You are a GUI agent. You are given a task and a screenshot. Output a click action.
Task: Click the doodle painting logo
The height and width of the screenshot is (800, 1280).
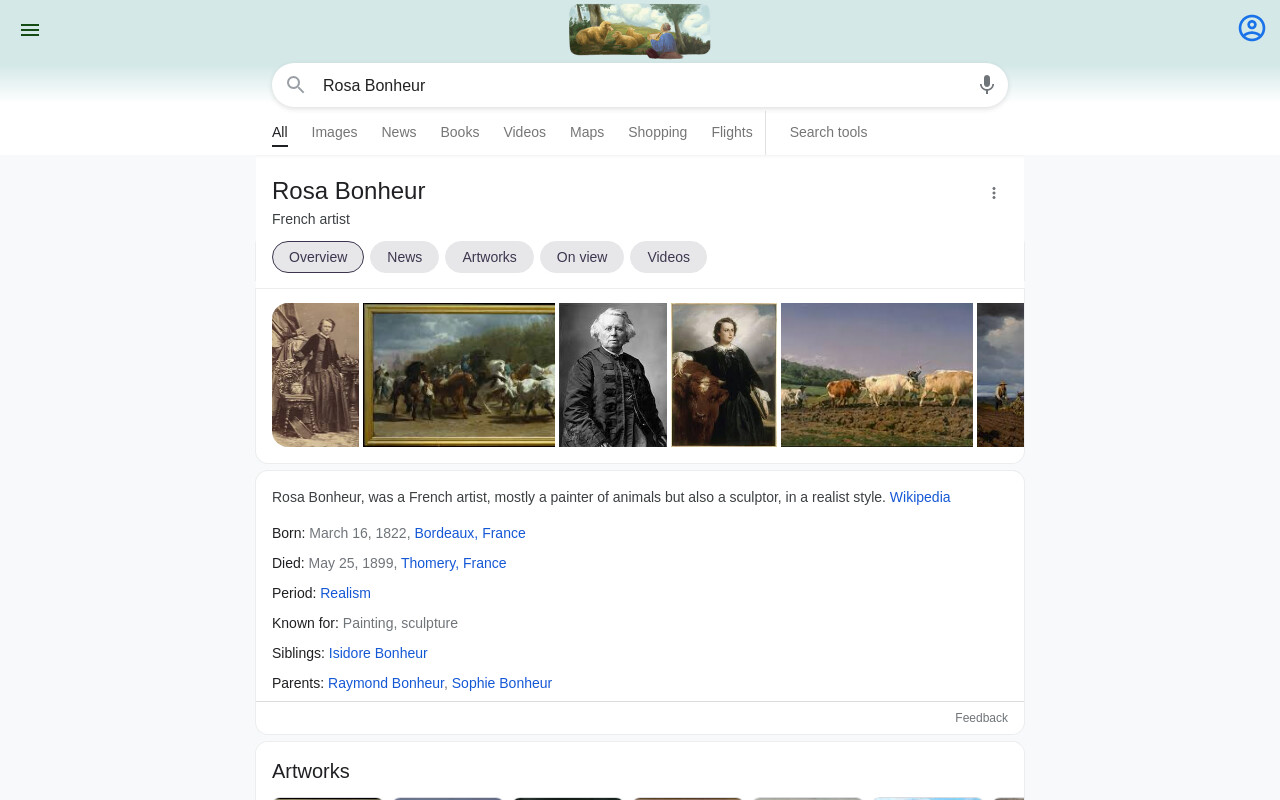coord(640,31)
